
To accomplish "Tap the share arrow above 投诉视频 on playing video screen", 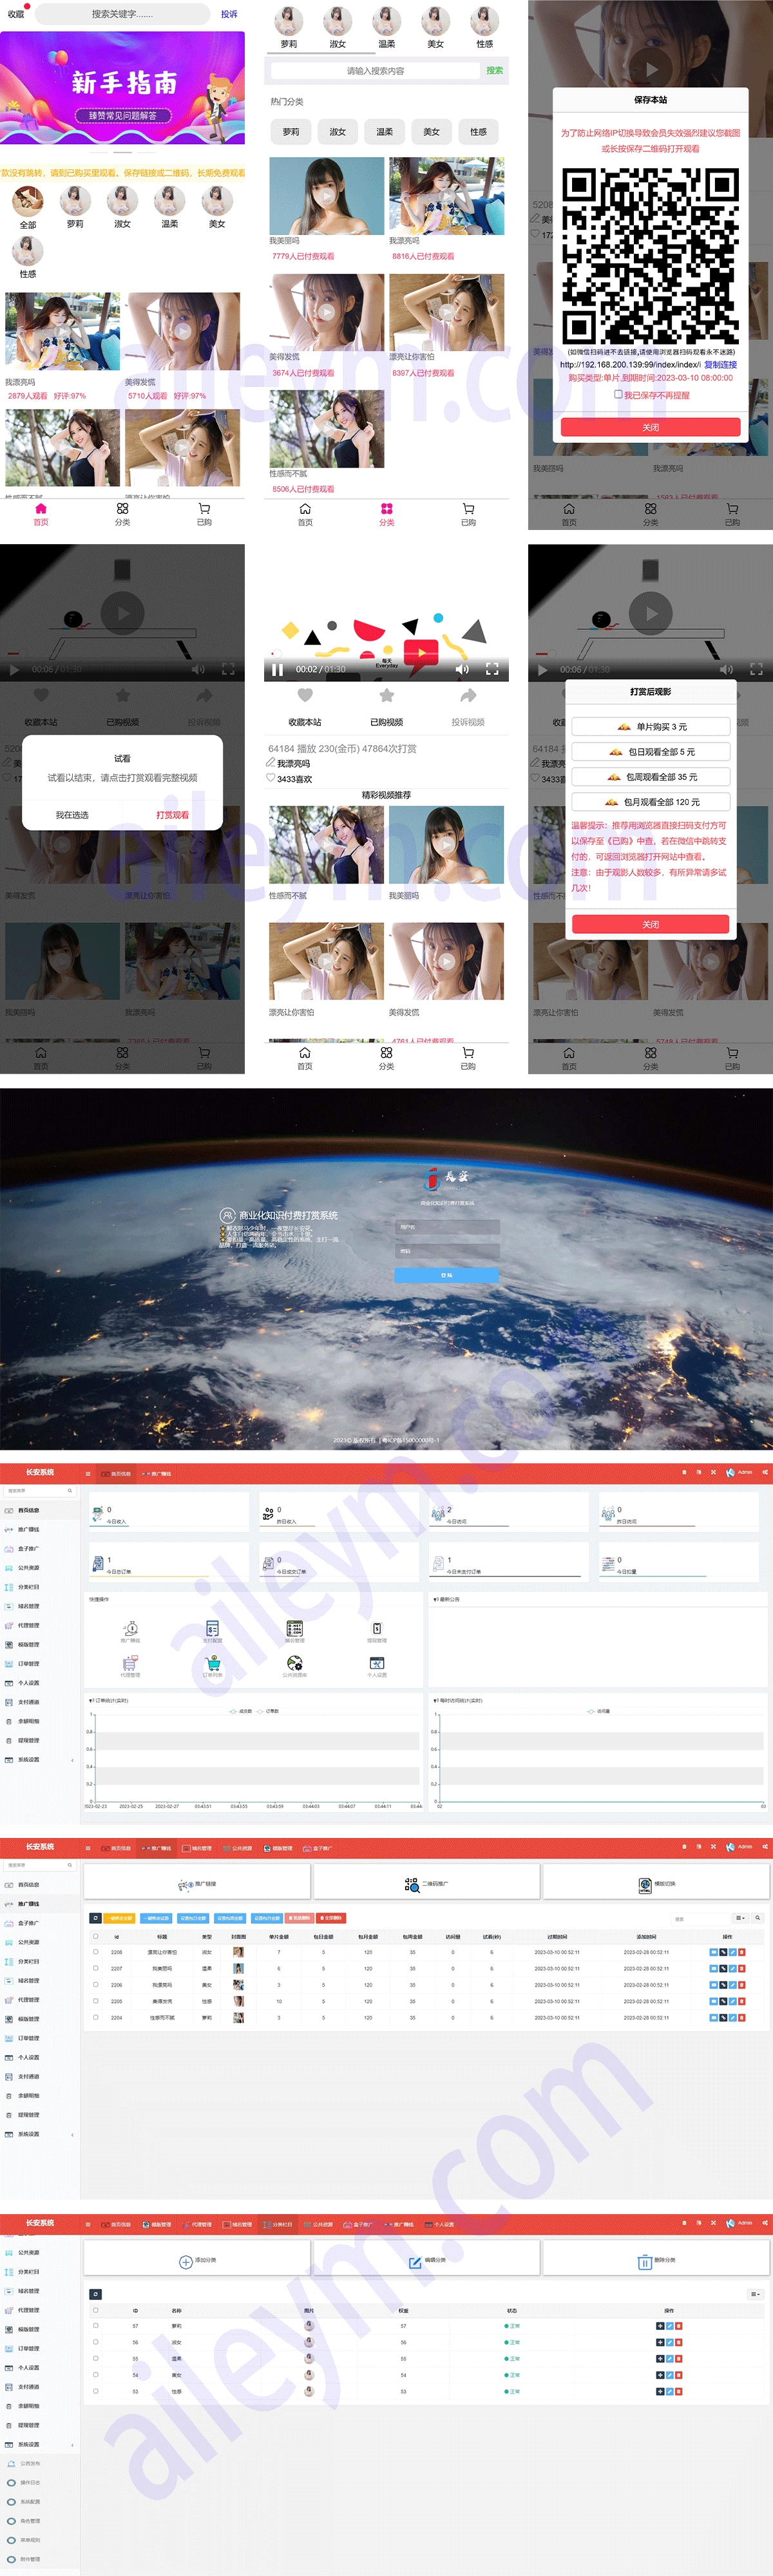I will point(468,696).
